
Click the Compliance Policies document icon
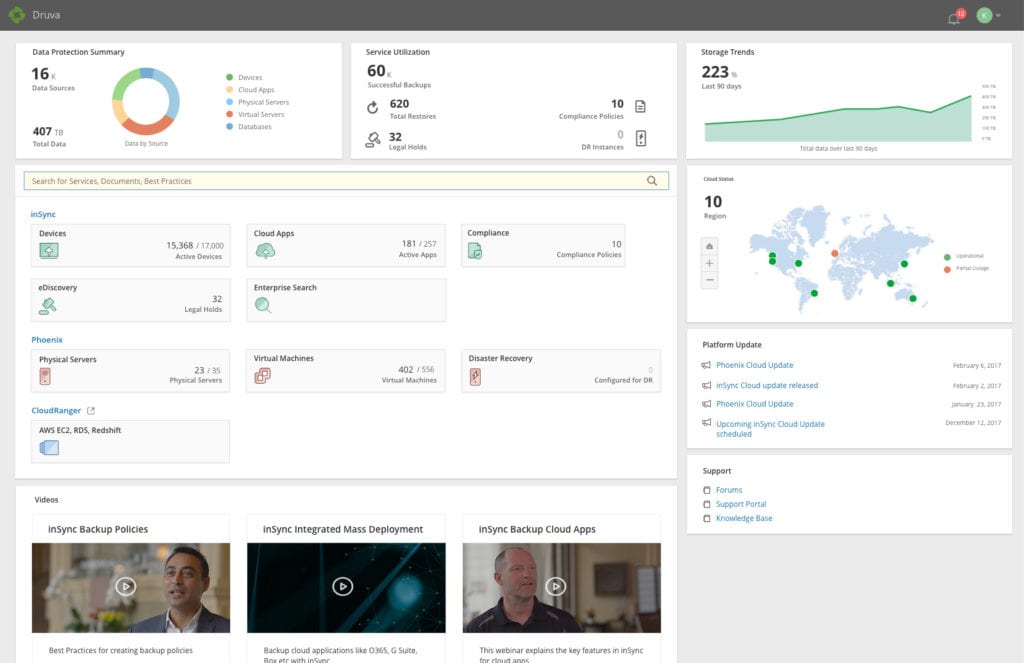click(641, 106)
